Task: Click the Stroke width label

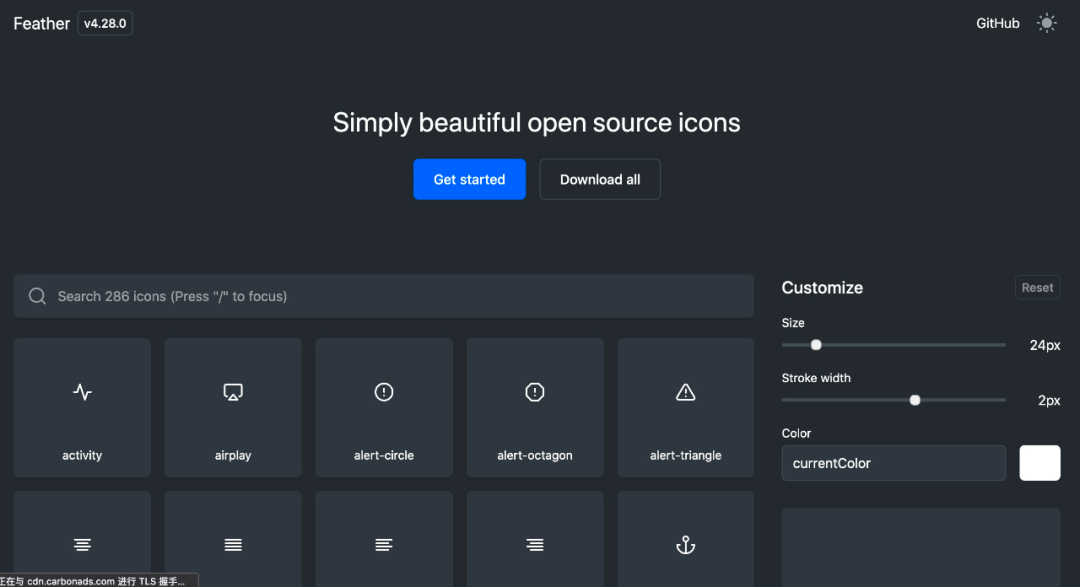Action: [816, 378]
